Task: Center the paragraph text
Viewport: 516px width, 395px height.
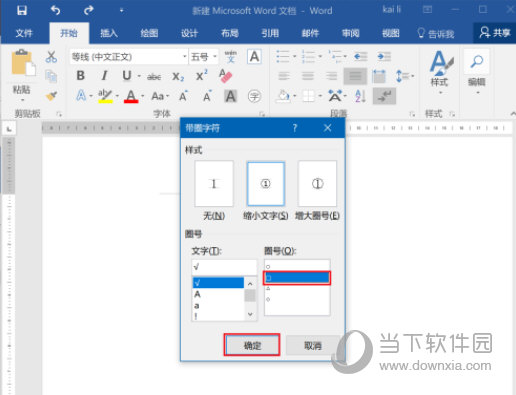Action: coord(308,76)
